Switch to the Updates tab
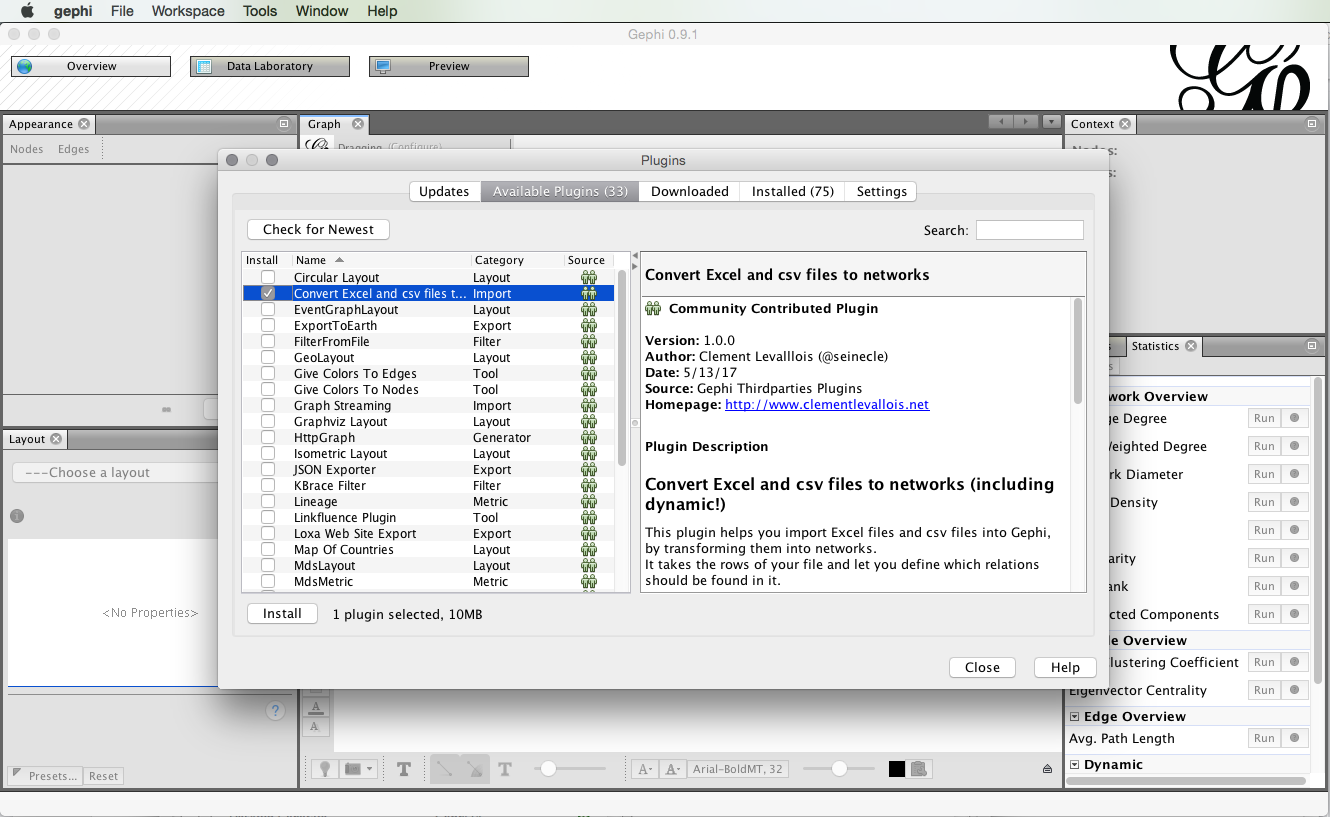1330x817 pixels. pyautogui.click(x=444, y=191)
